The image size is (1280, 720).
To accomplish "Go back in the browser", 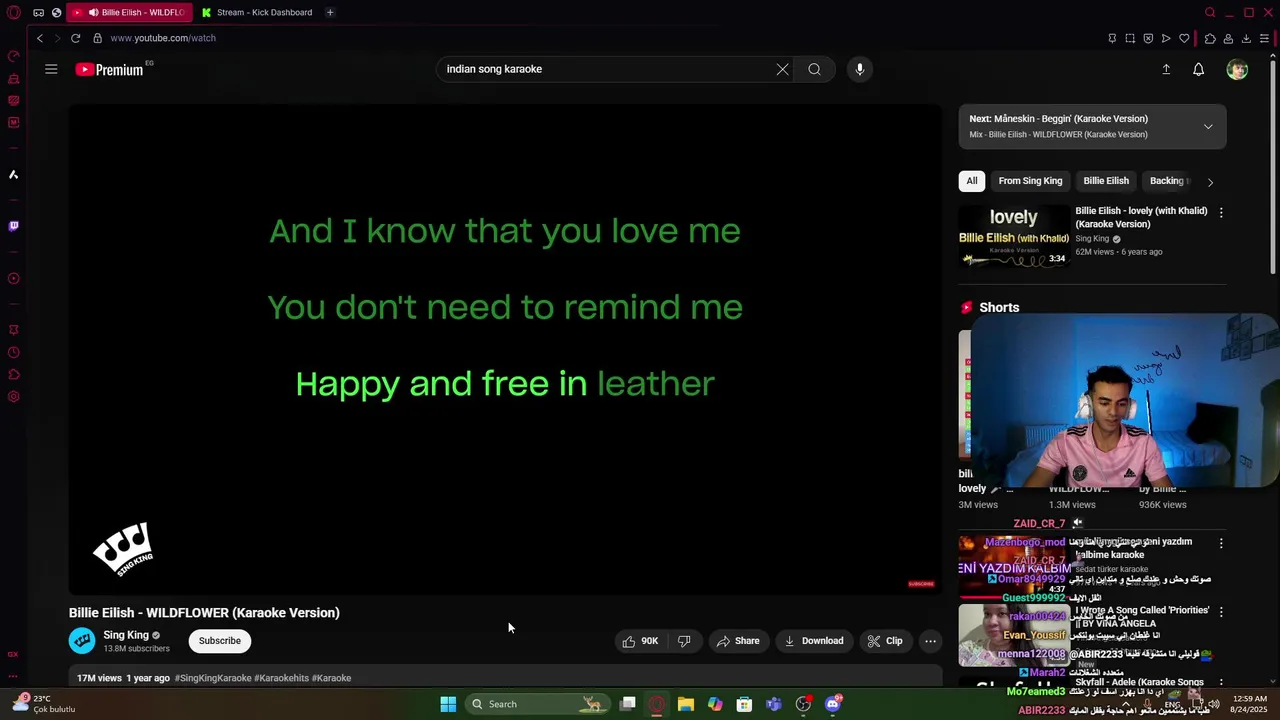I will 40,38.
